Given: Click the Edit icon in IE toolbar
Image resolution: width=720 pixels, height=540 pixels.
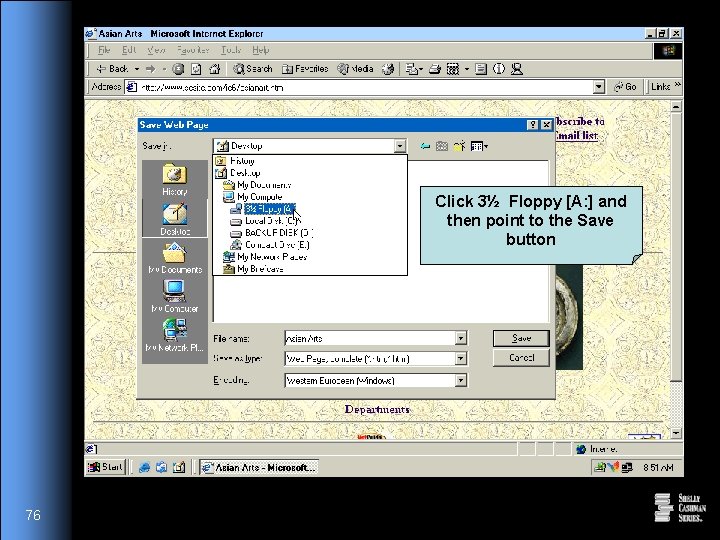Looking at the screenshot, I should click(x=453, y=69).
